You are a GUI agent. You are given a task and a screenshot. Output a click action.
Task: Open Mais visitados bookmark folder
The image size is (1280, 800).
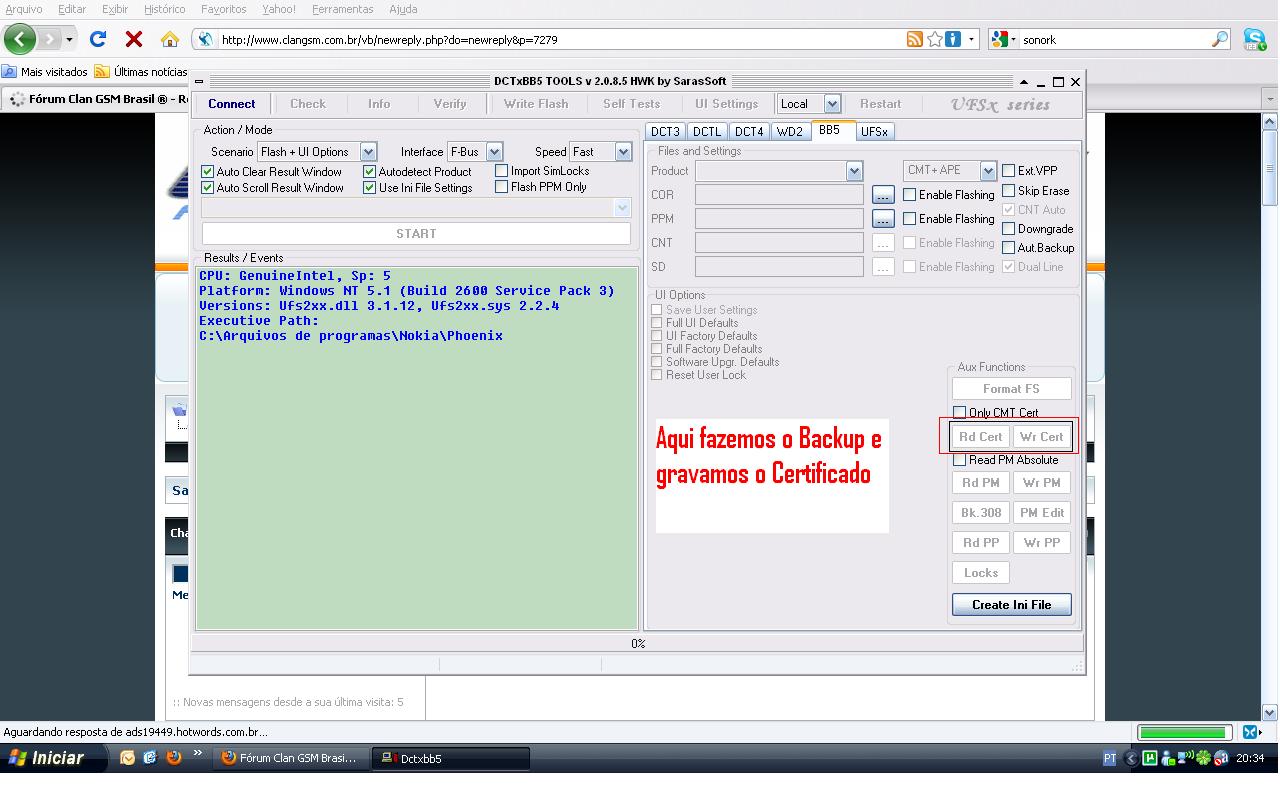pyautogui.click(x=45, y=72)
